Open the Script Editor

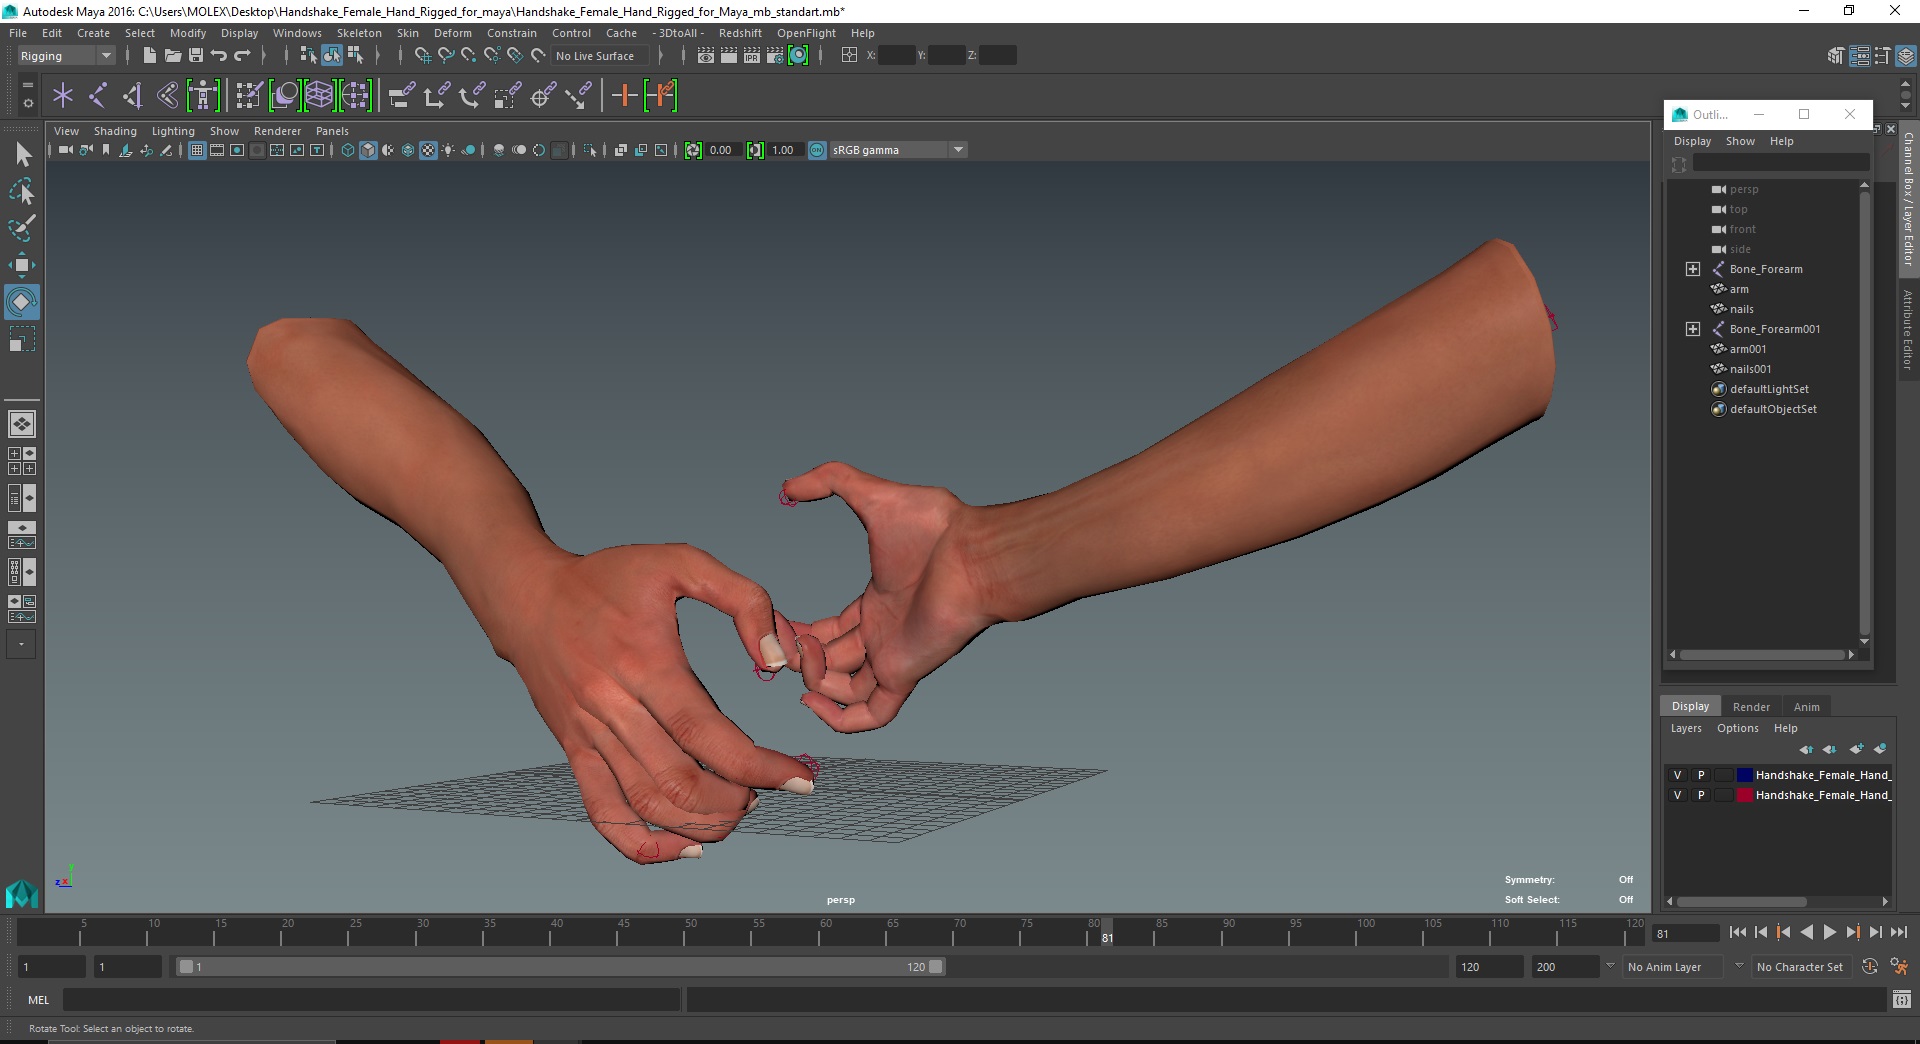point(1902,999)
